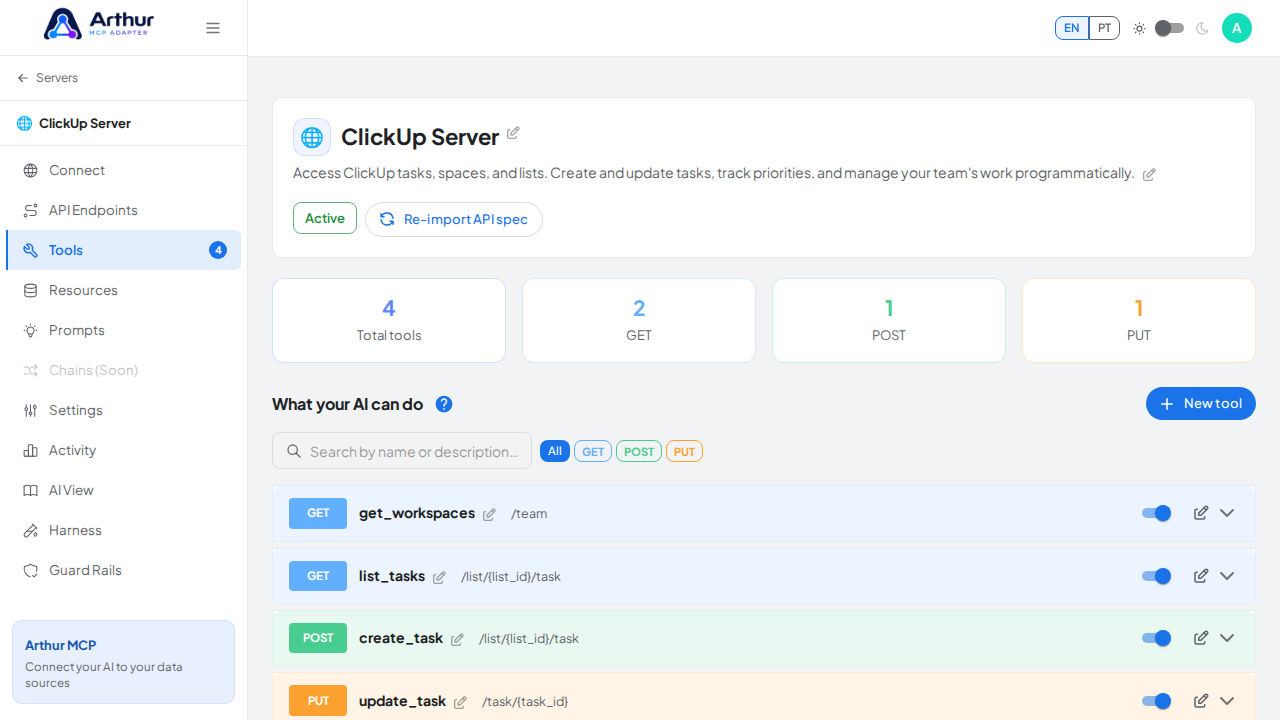Select Tools in sidebar
Viewport: 1280px width, 720px height.
pyautogui.click(x=123, y=250)
